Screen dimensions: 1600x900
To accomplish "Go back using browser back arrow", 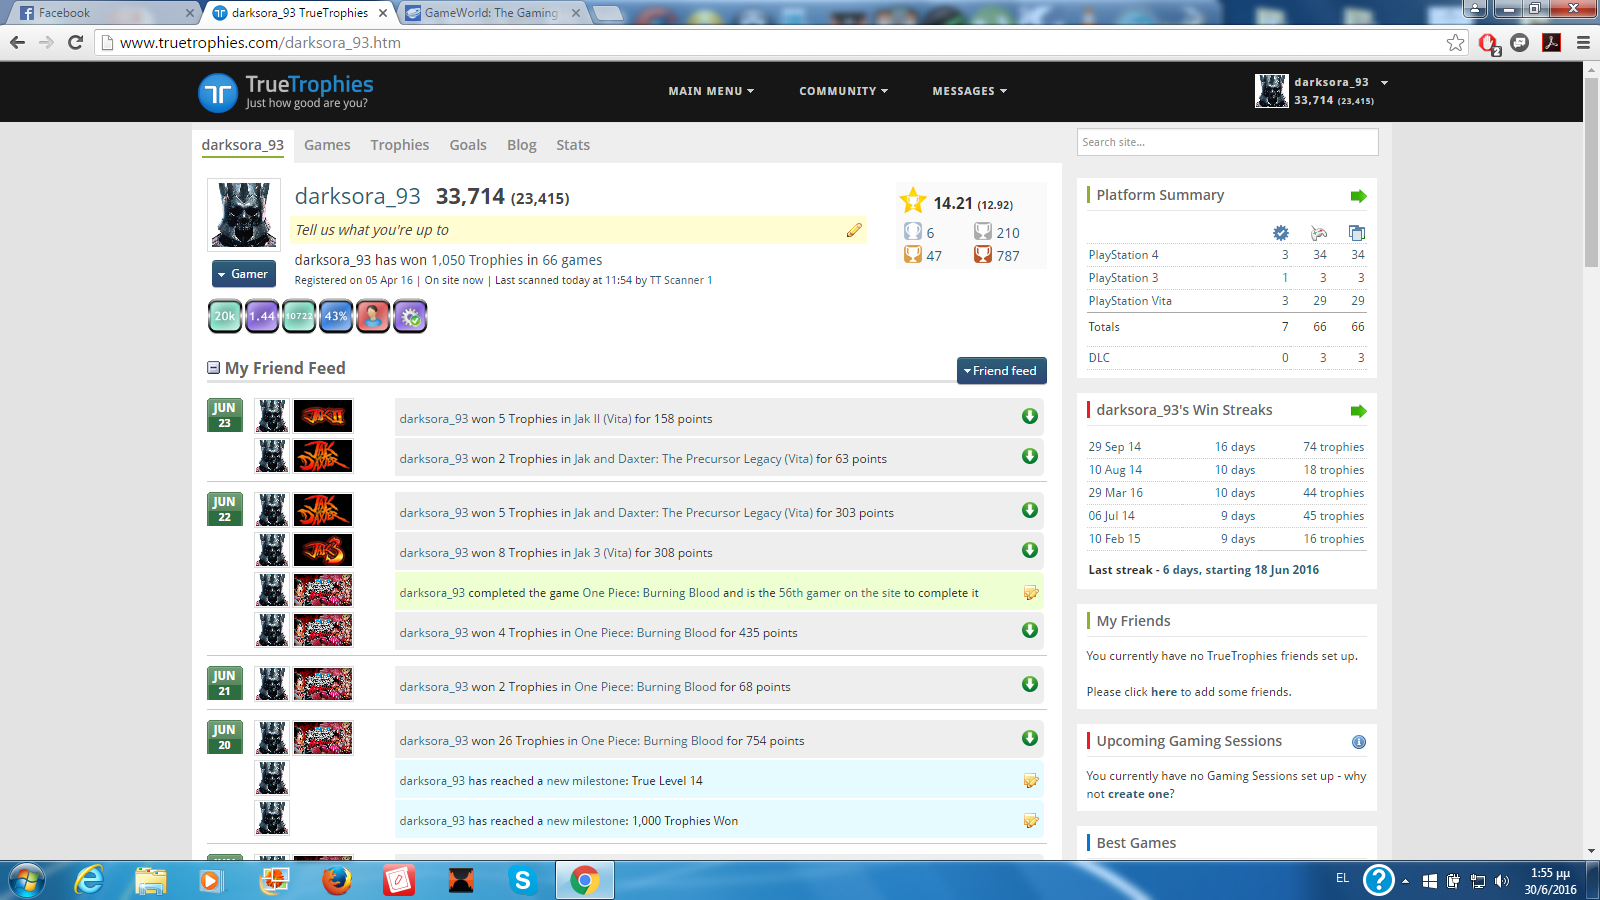I will (17, 42).
